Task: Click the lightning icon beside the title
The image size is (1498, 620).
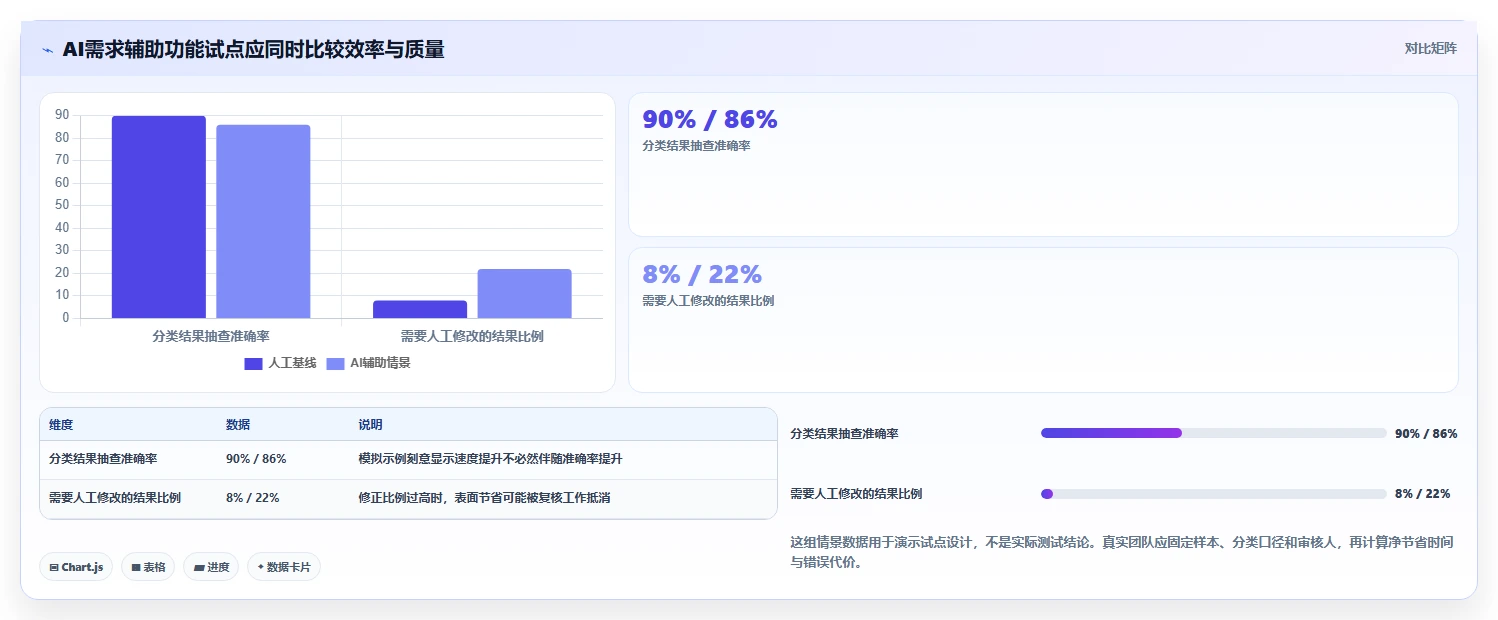Action: coord(48,50)
